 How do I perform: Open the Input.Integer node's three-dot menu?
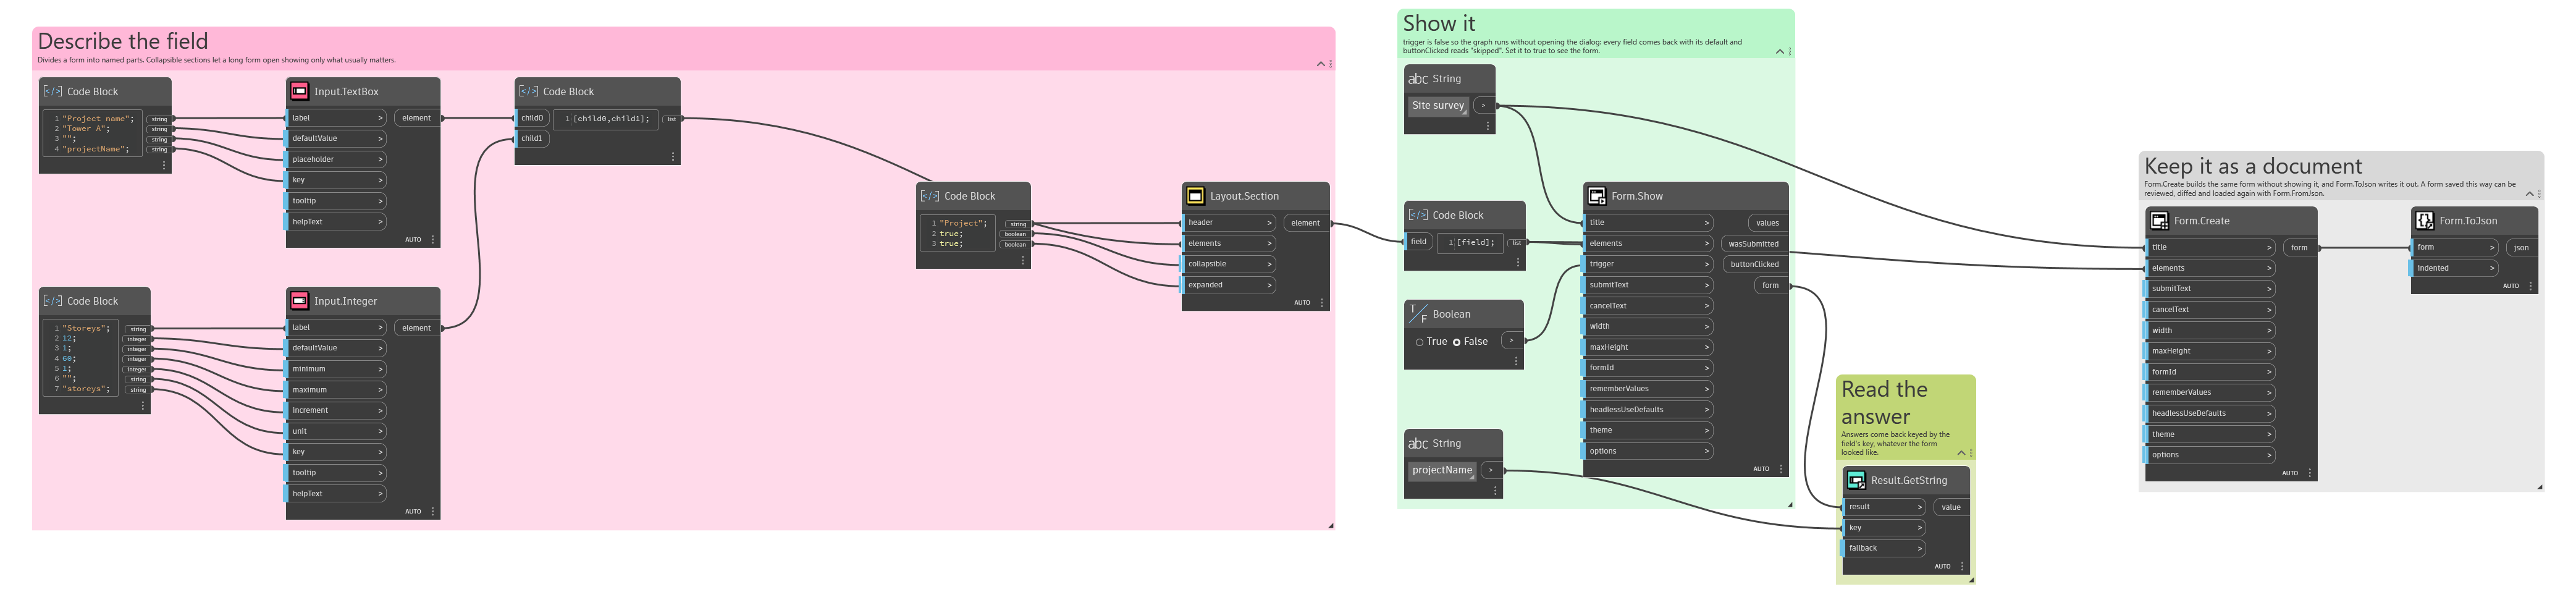(x=433, y=512)
